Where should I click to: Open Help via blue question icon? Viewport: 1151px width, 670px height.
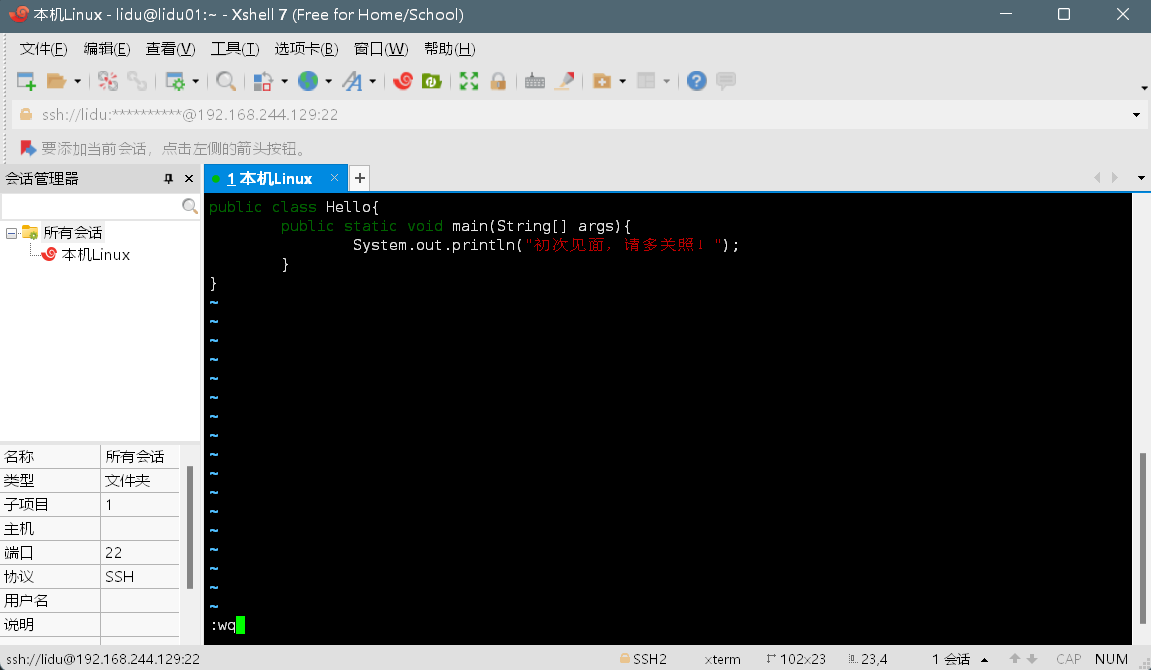tap(697, 81)
